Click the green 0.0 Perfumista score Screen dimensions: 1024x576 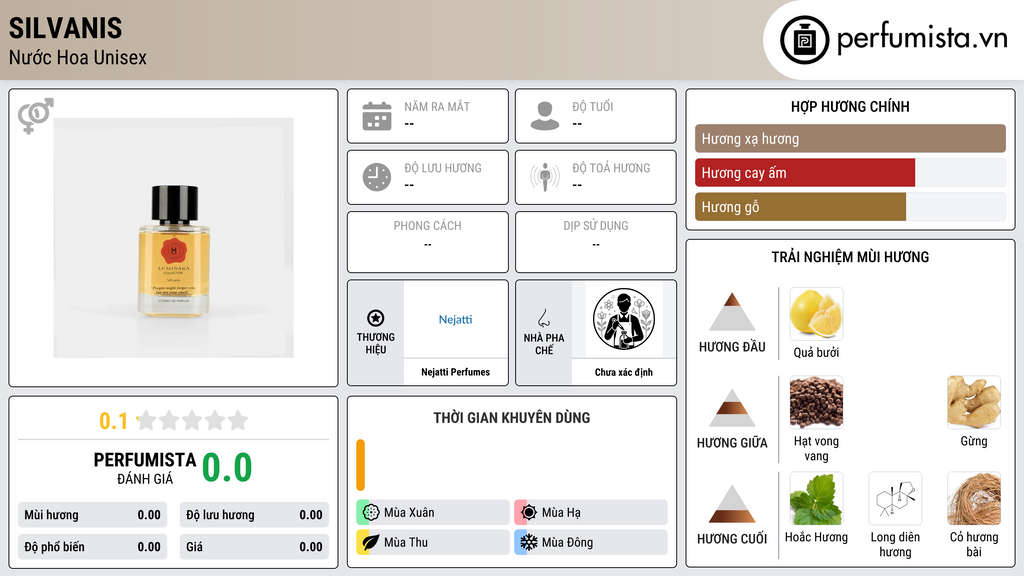(x=227, y=468)
